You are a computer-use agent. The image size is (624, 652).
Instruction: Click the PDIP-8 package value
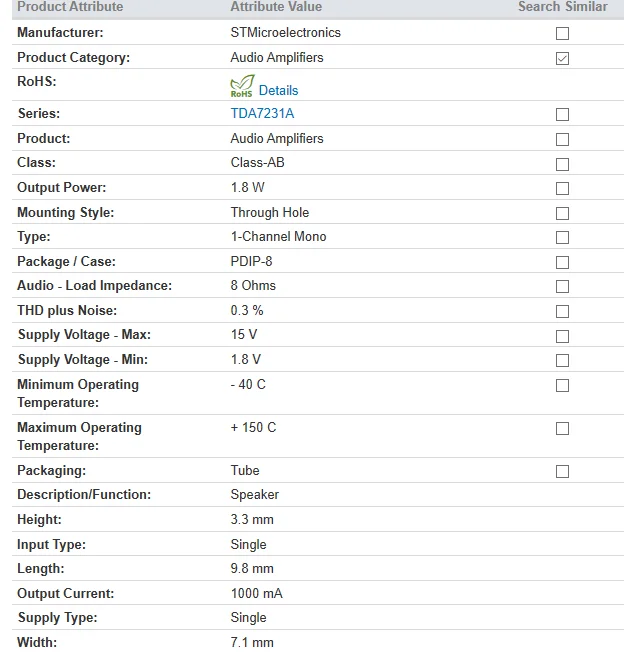pyautogui.click(x=252, y=262)
